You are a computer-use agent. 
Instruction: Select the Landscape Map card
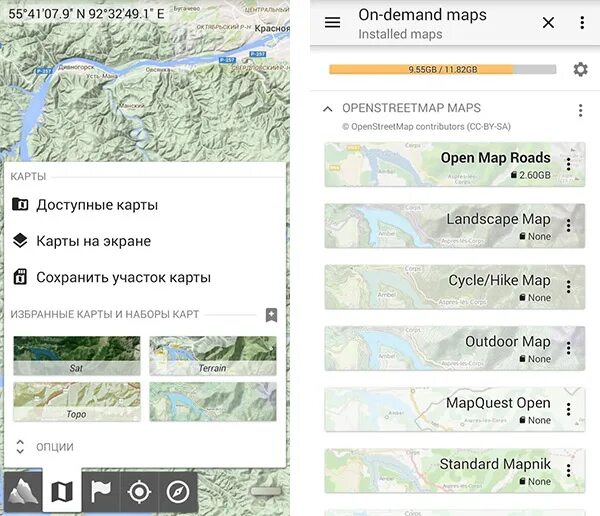(455, 226)
